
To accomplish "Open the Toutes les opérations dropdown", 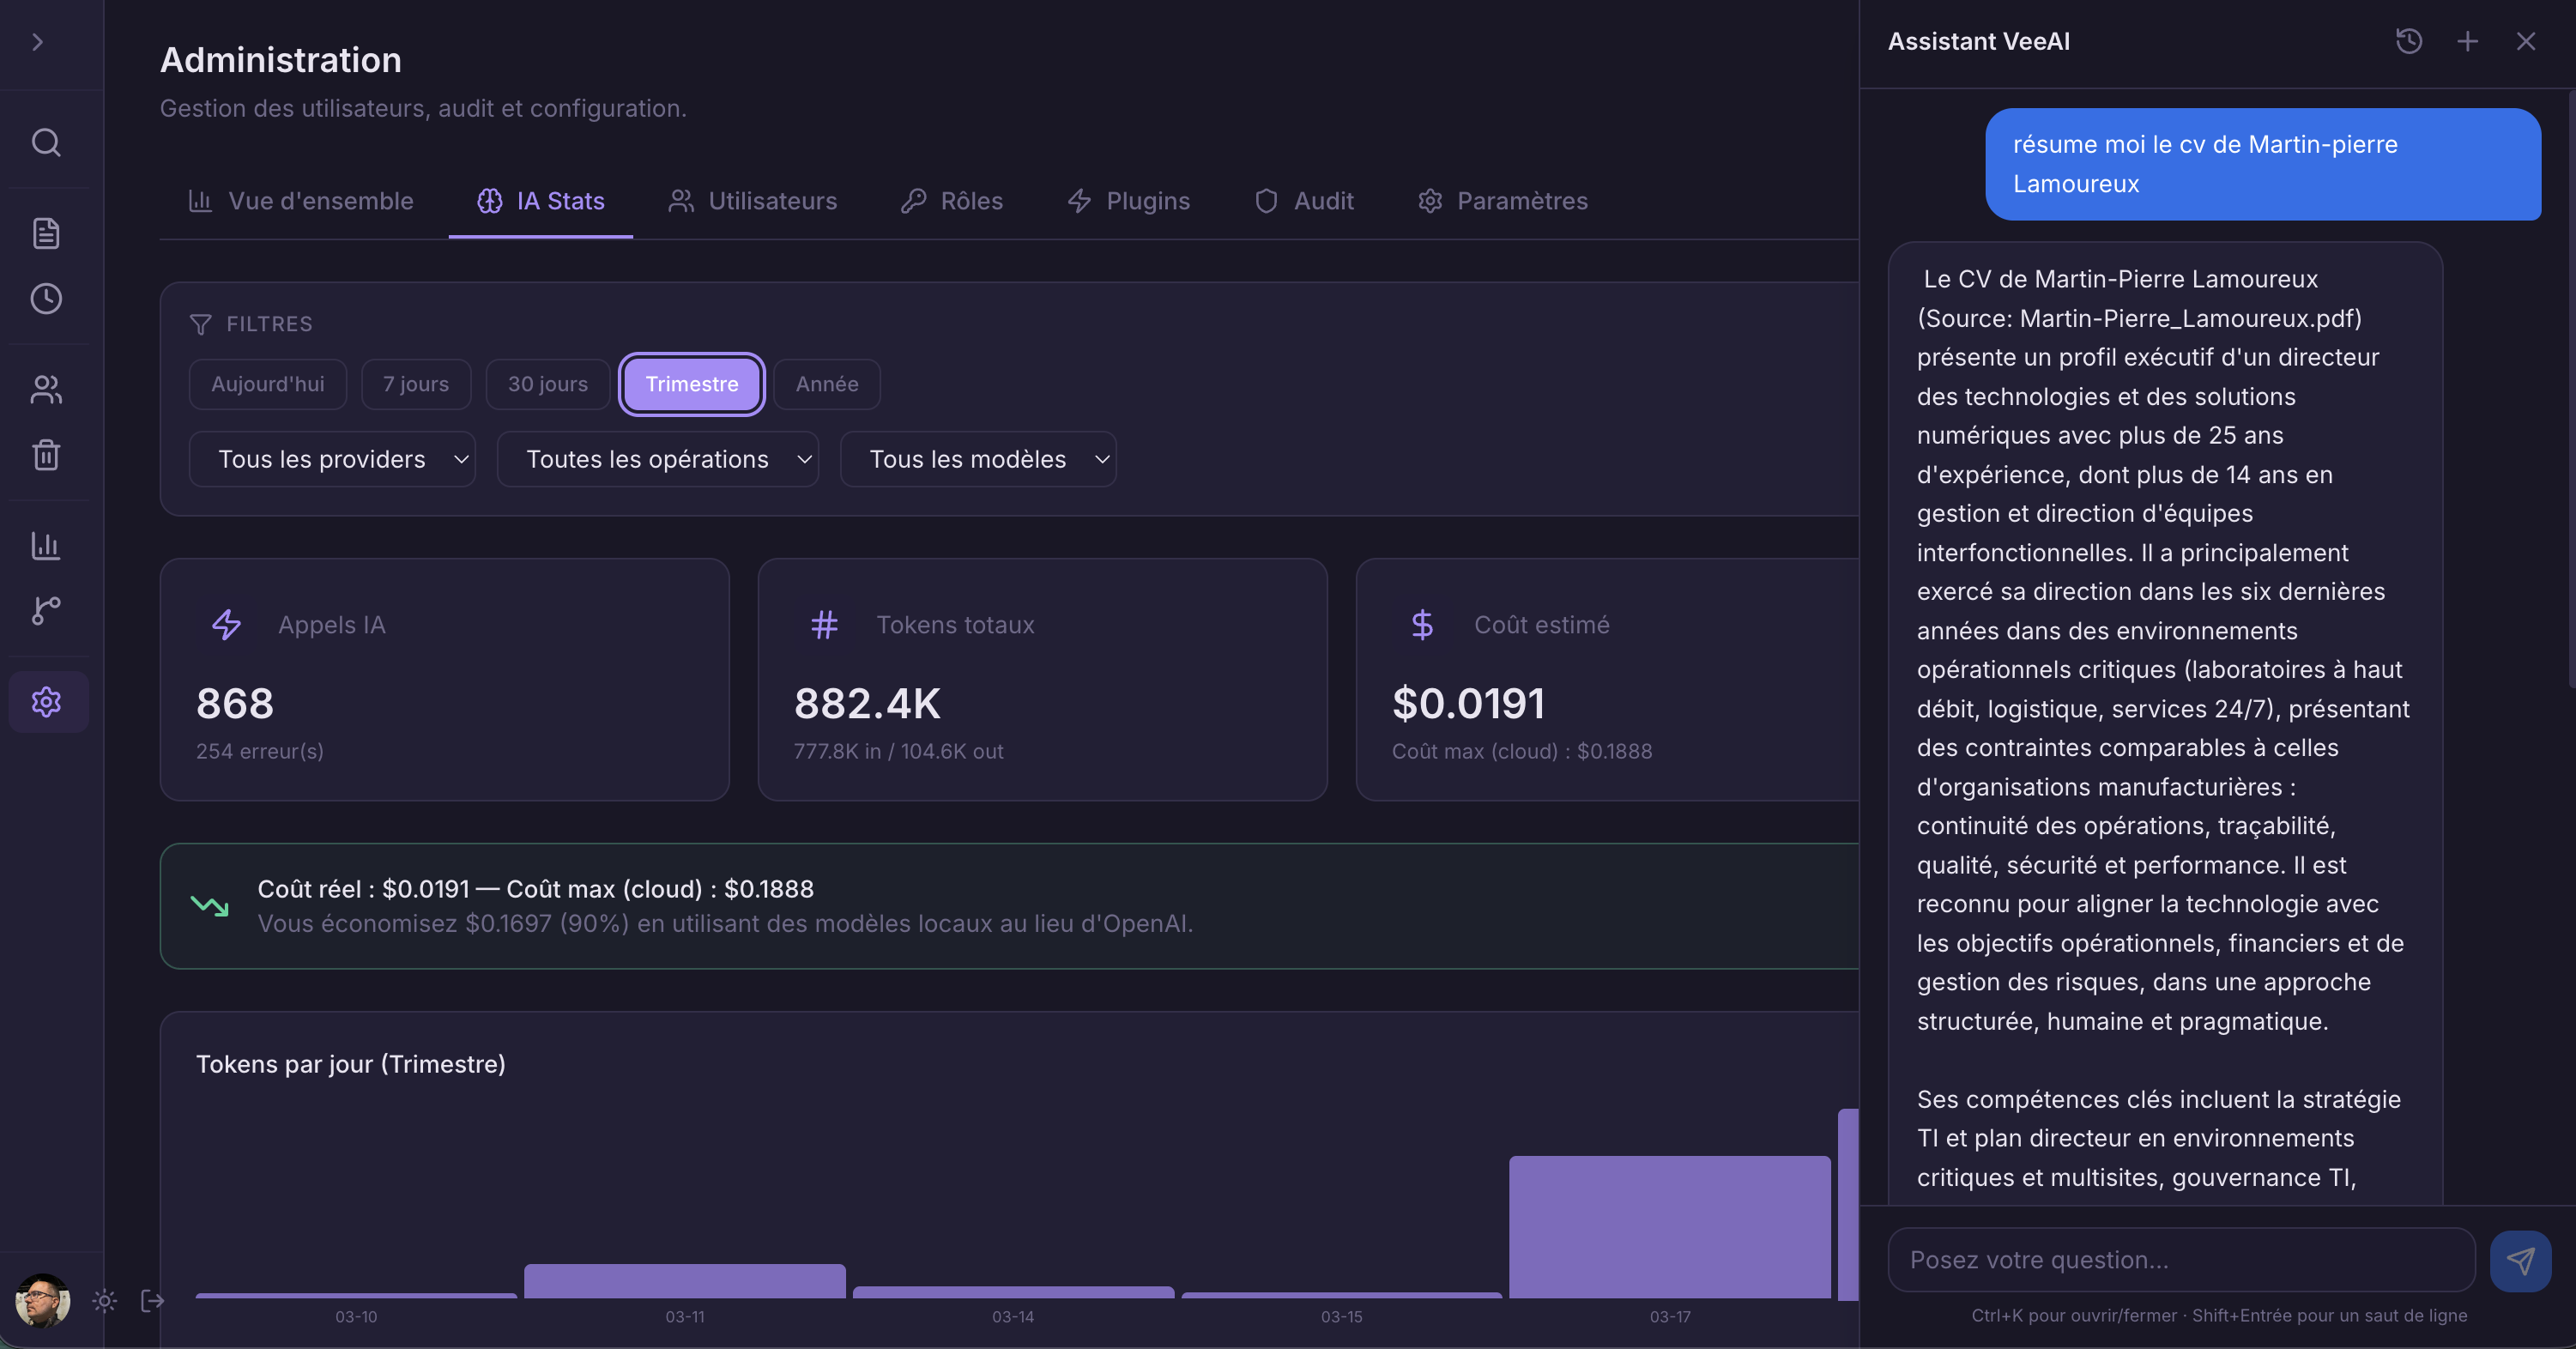I will (658, 459).
